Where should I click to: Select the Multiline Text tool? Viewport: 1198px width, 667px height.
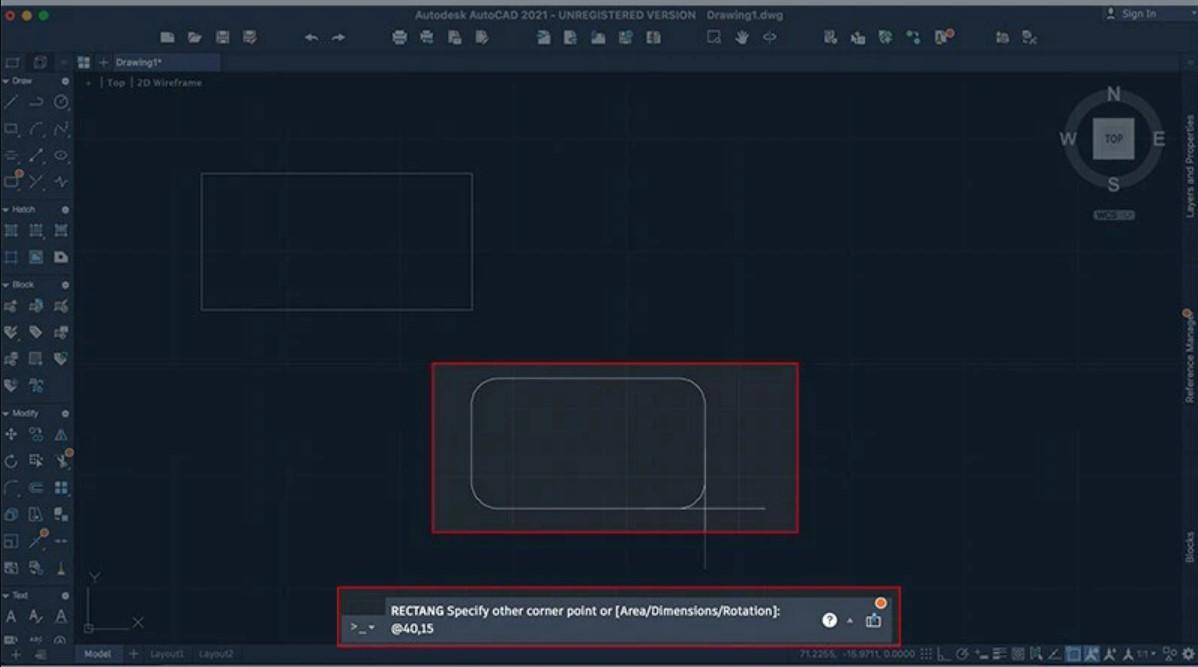coord(11,617)
